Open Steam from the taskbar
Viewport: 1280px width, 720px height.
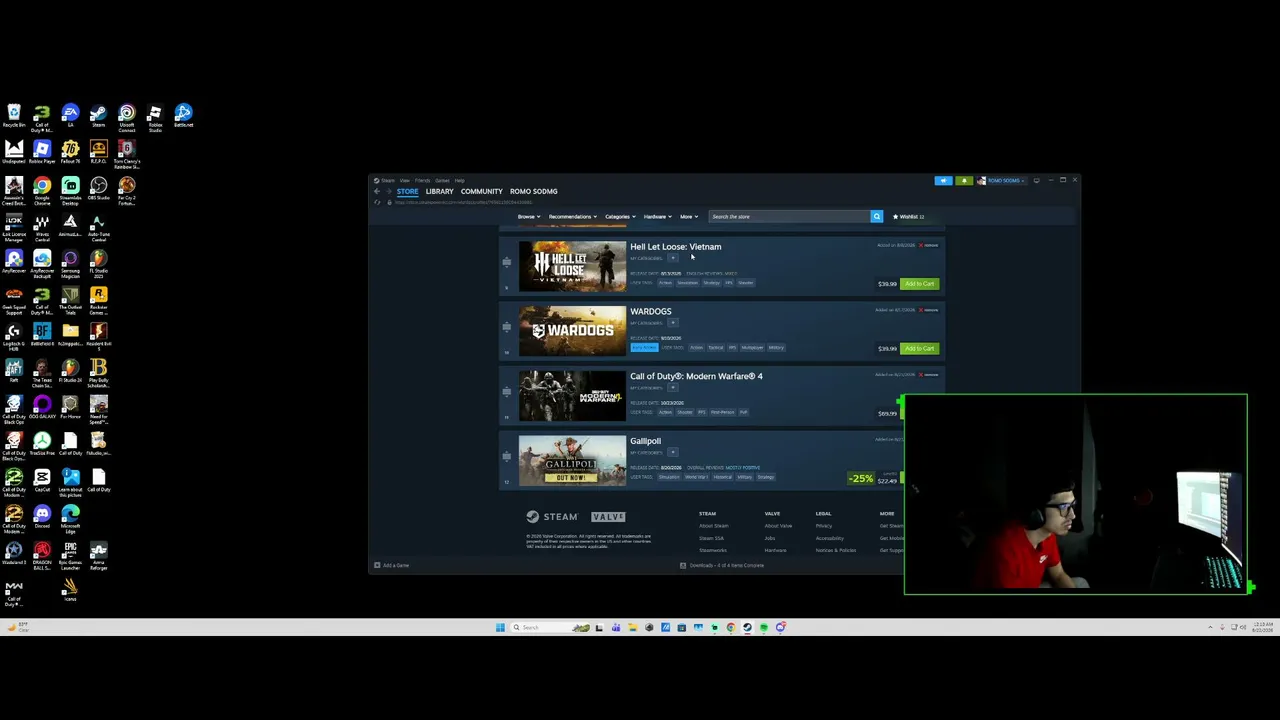[747, 628]
